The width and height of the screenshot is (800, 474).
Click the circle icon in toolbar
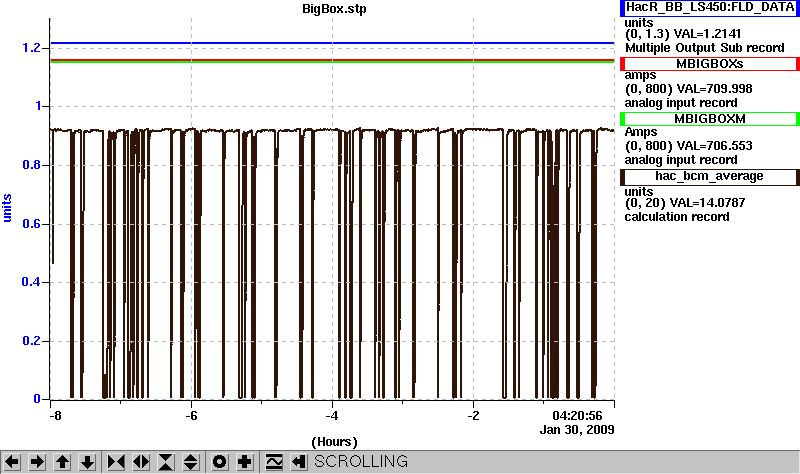pyautogui.click(x=219, y=462)
